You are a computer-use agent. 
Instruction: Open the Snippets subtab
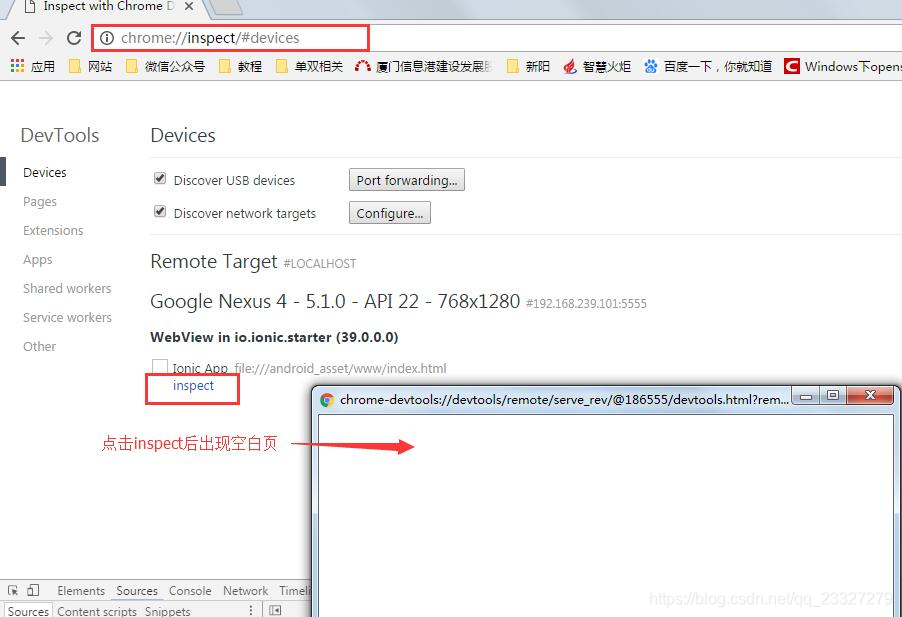tap(167, 611)
